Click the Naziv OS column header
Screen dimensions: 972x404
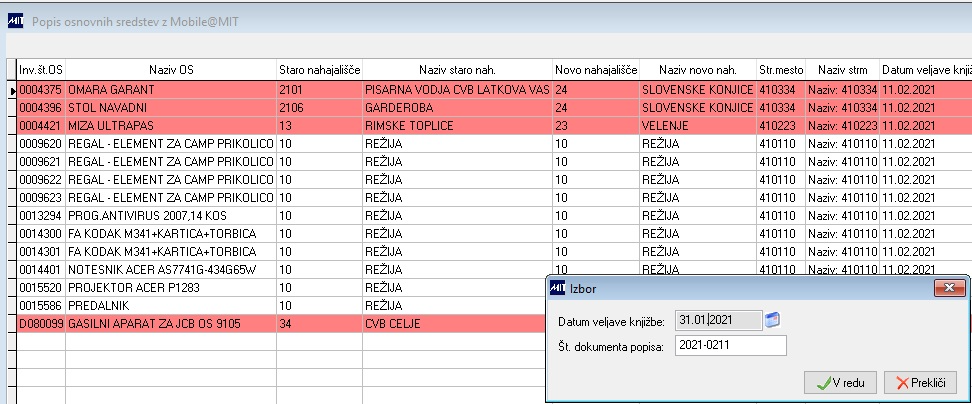click(171, 69)
